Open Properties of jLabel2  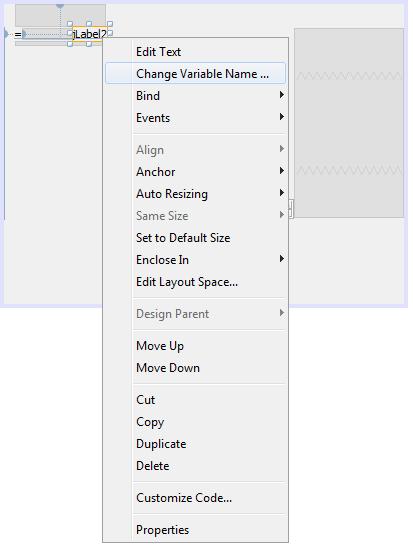tap(195, 530)
